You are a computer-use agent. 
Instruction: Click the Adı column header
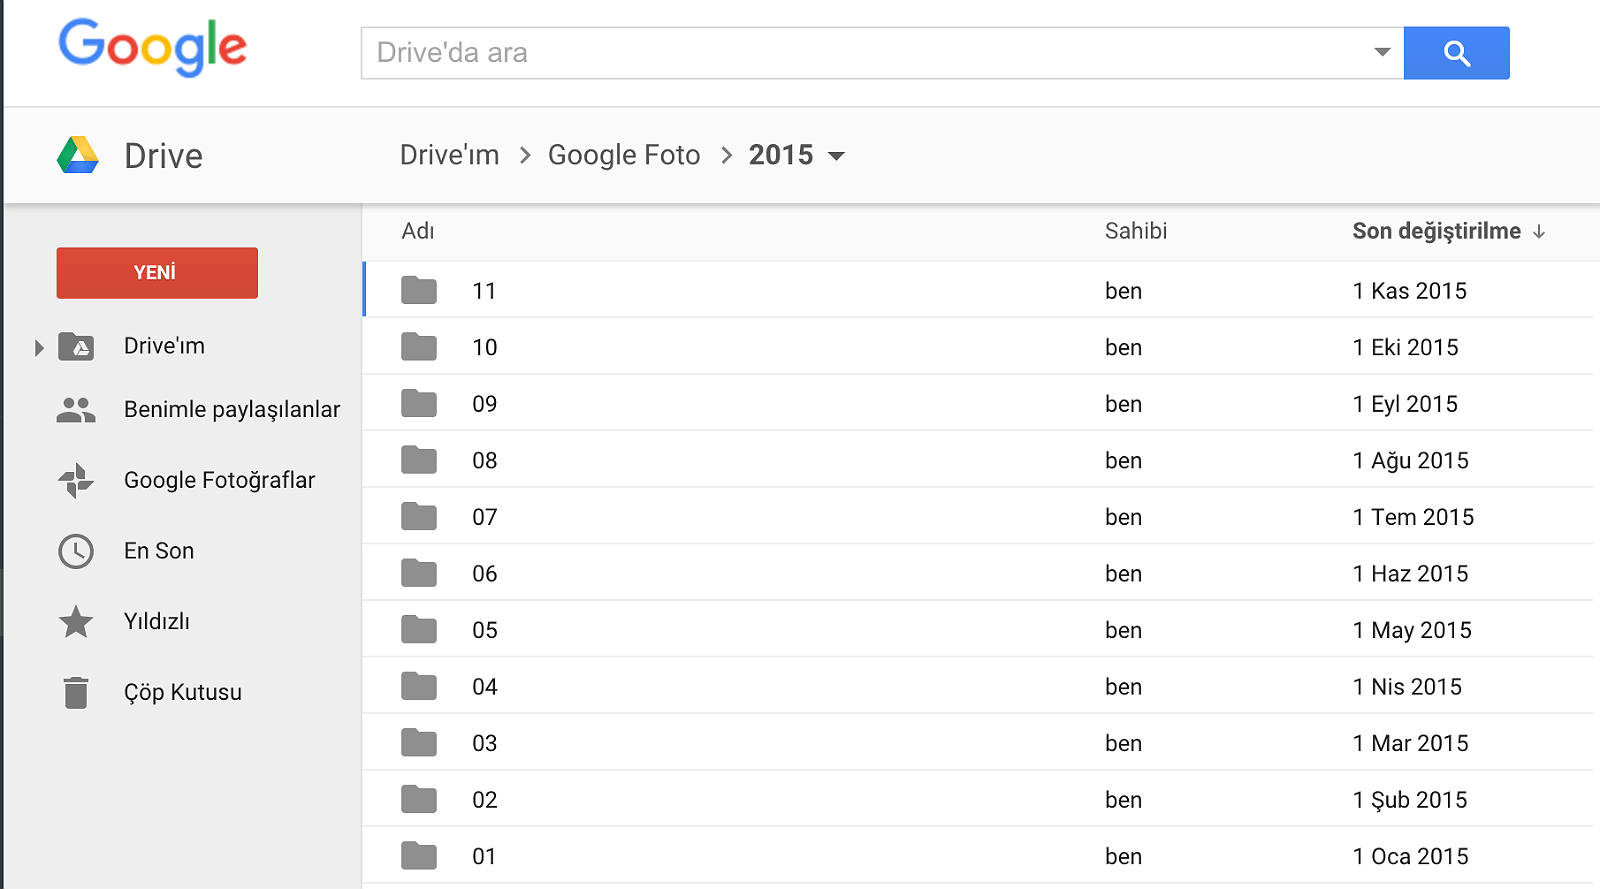click(x=417, y=231)
